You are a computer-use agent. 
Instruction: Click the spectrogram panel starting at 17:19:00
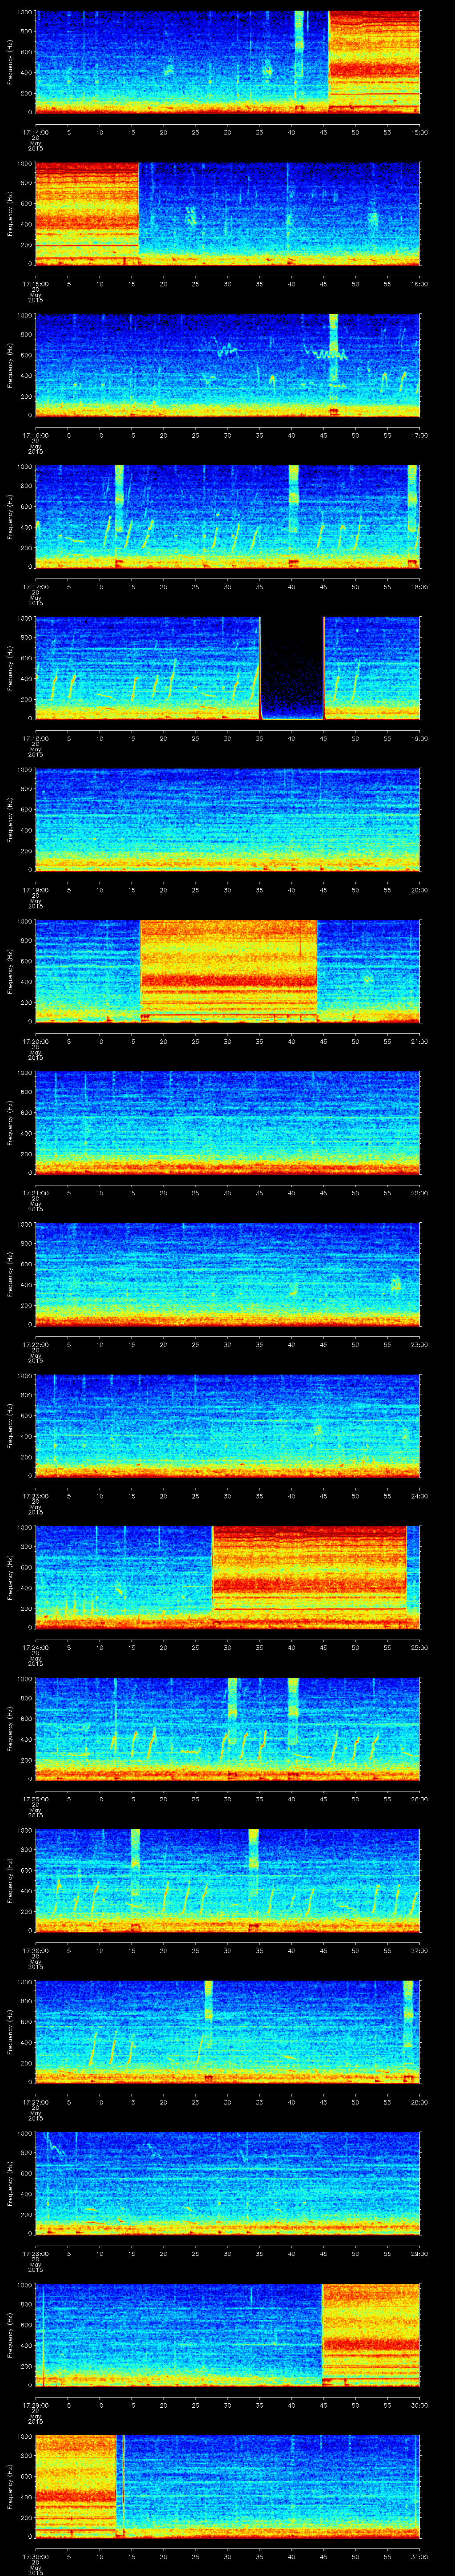point(228,820)
